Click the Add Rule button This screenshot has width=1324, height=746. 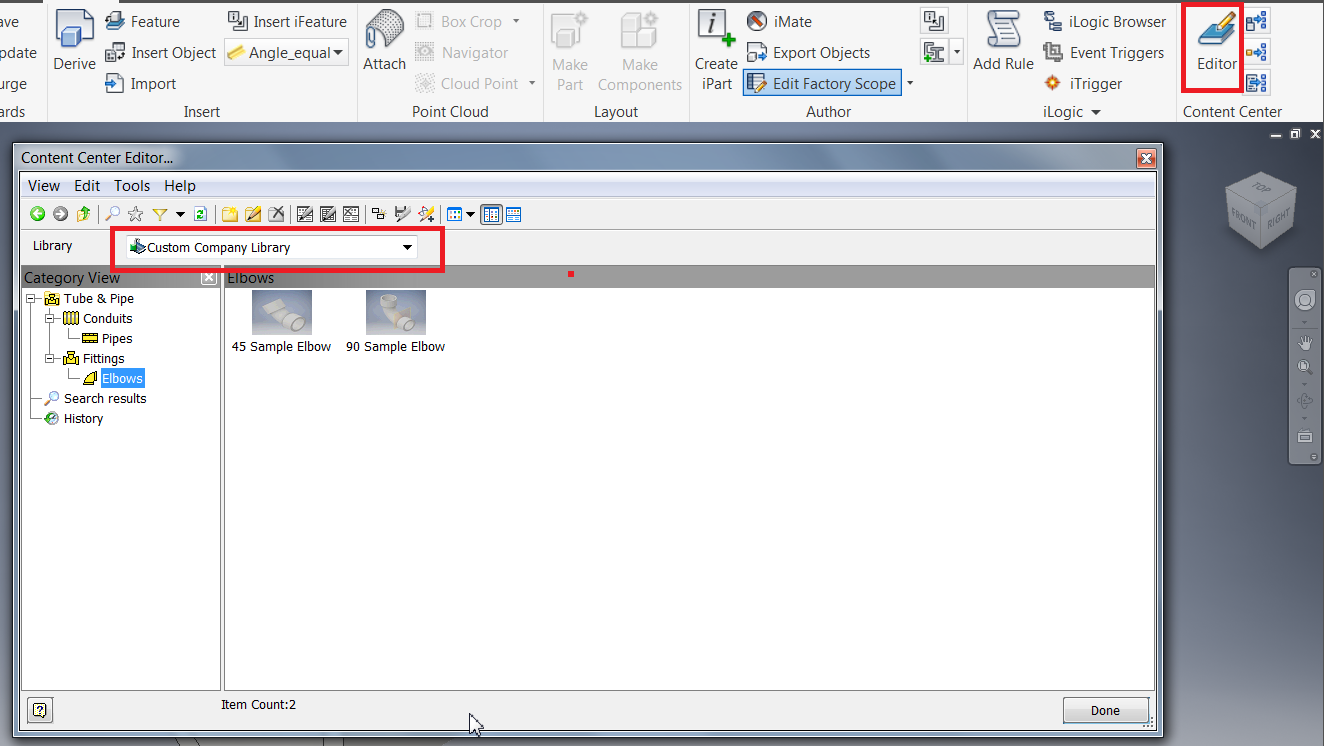point(1002,40)
